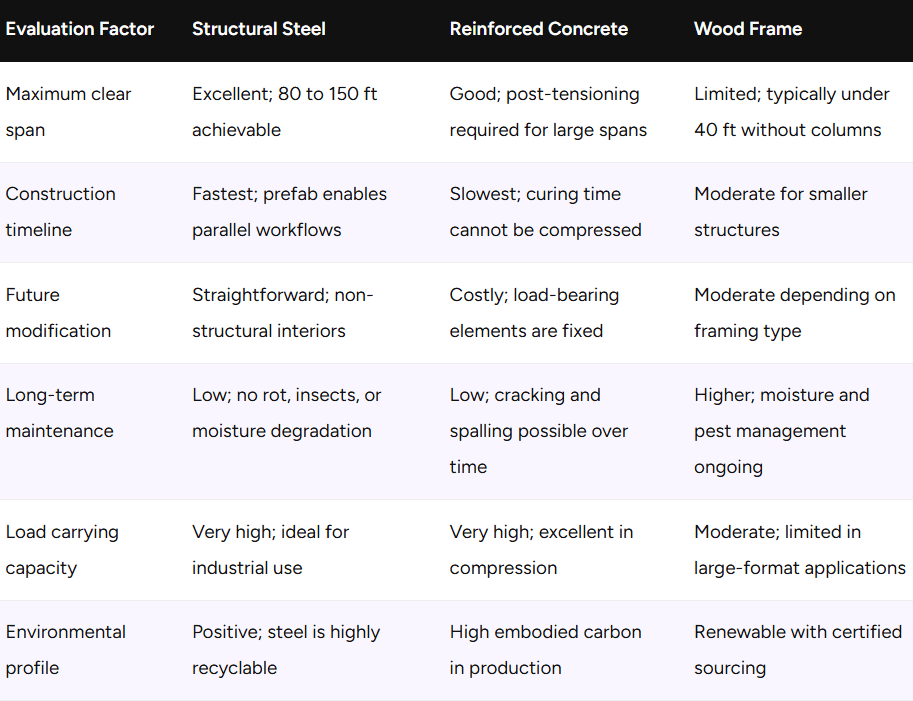
Task: Select the Reinforced Concrete column header
Action: click(539, 29)
